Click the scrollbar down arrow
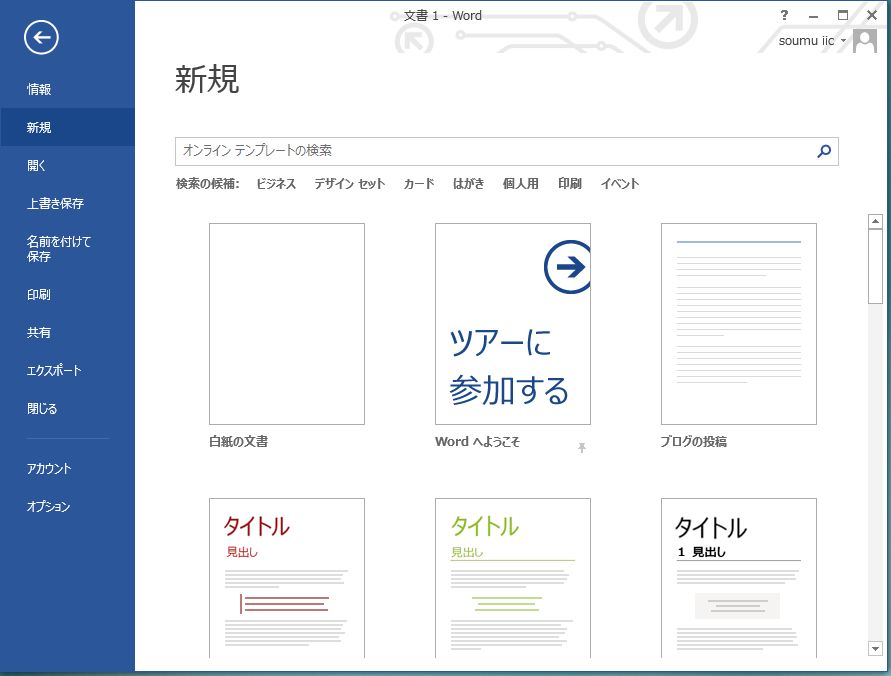This screenshot has height=676, width=891. tap(875, 648)
